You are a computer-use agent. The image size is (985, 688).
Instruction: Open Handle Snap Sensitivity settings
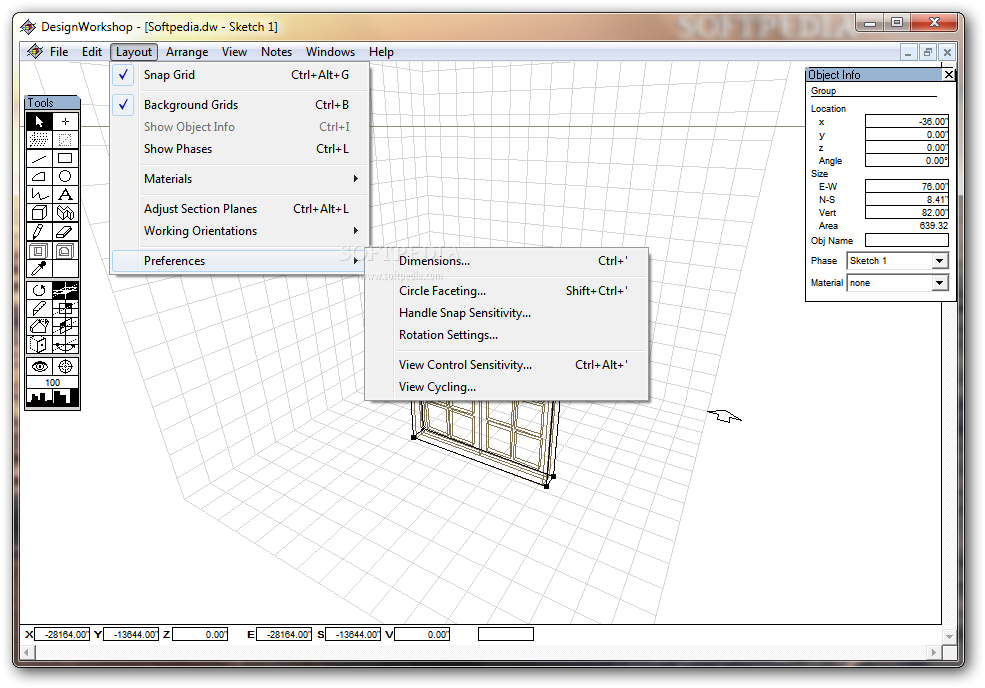click(506, 313)
